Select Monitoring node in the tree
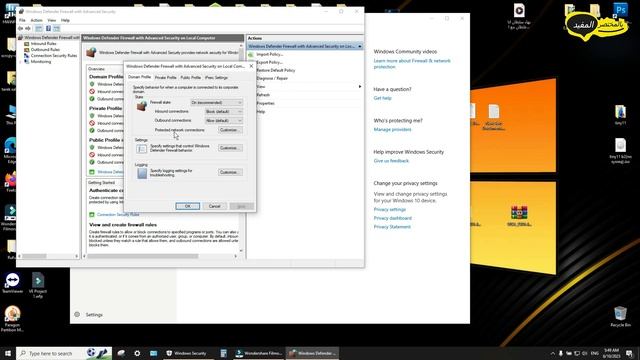Screen dimensions: 640x360 click(x=41, y=62)
